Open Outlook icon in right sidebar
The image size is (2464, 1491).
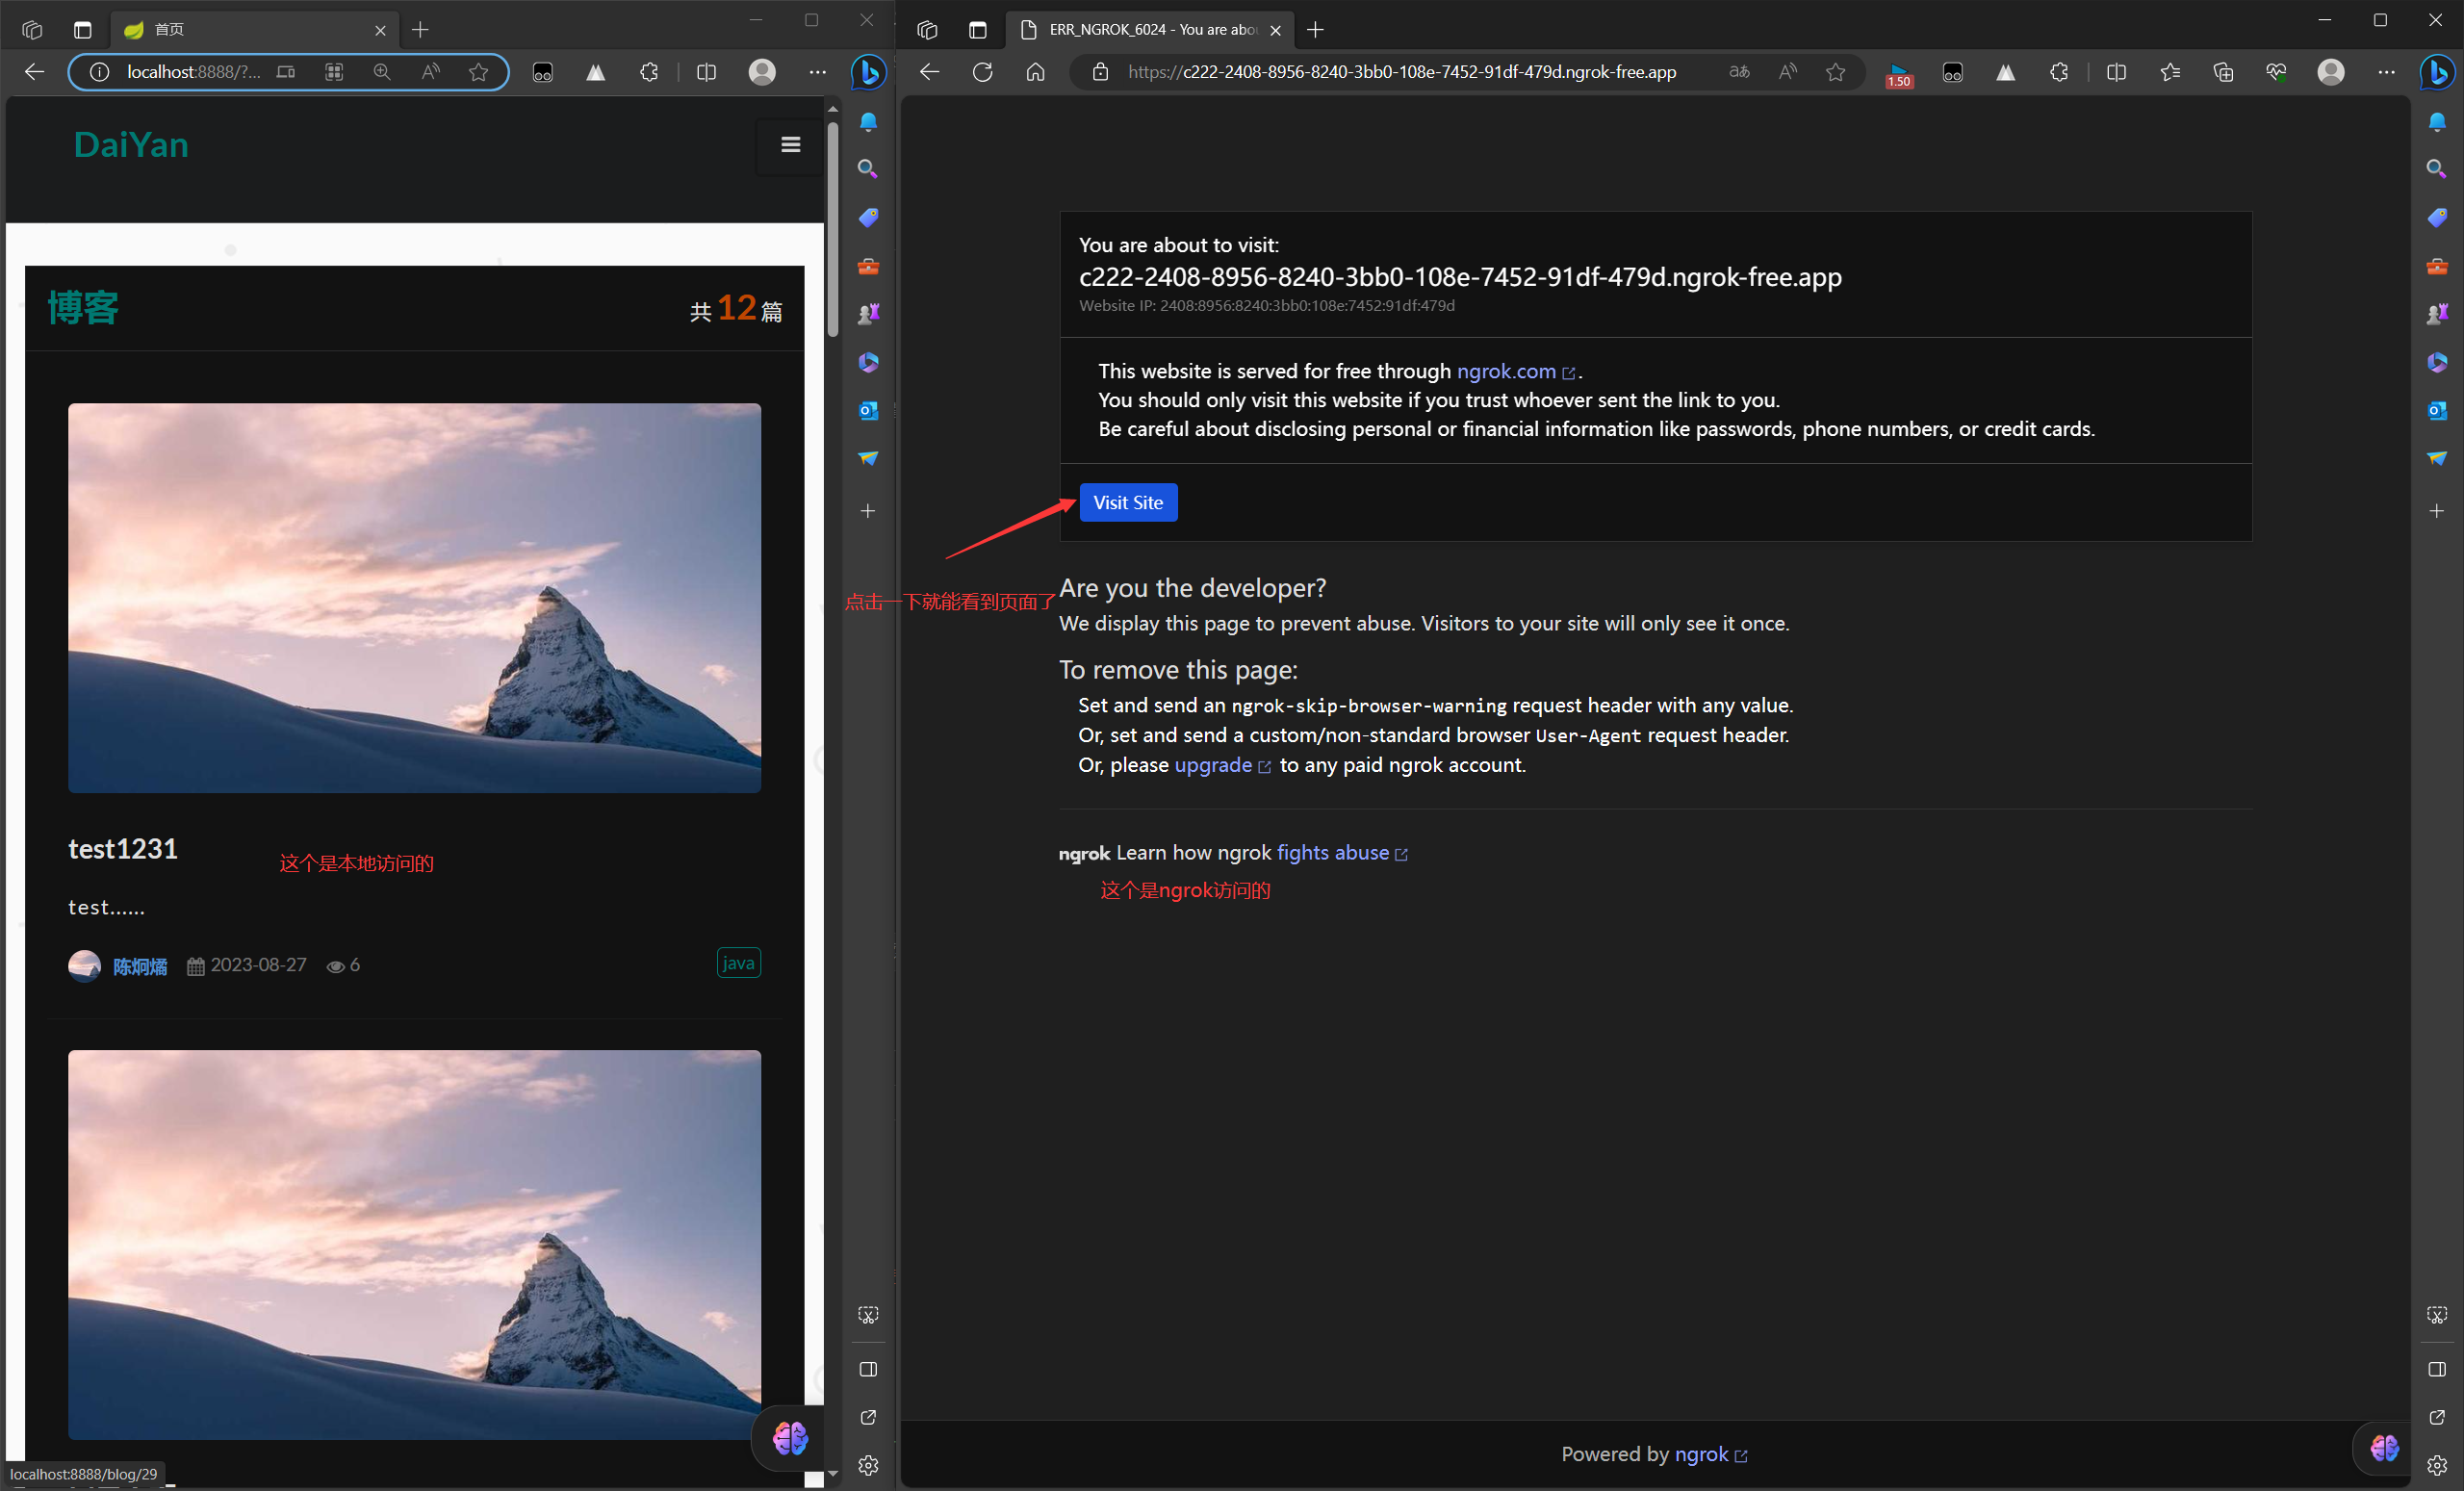pyautogui.click(x=2436, y=410)
